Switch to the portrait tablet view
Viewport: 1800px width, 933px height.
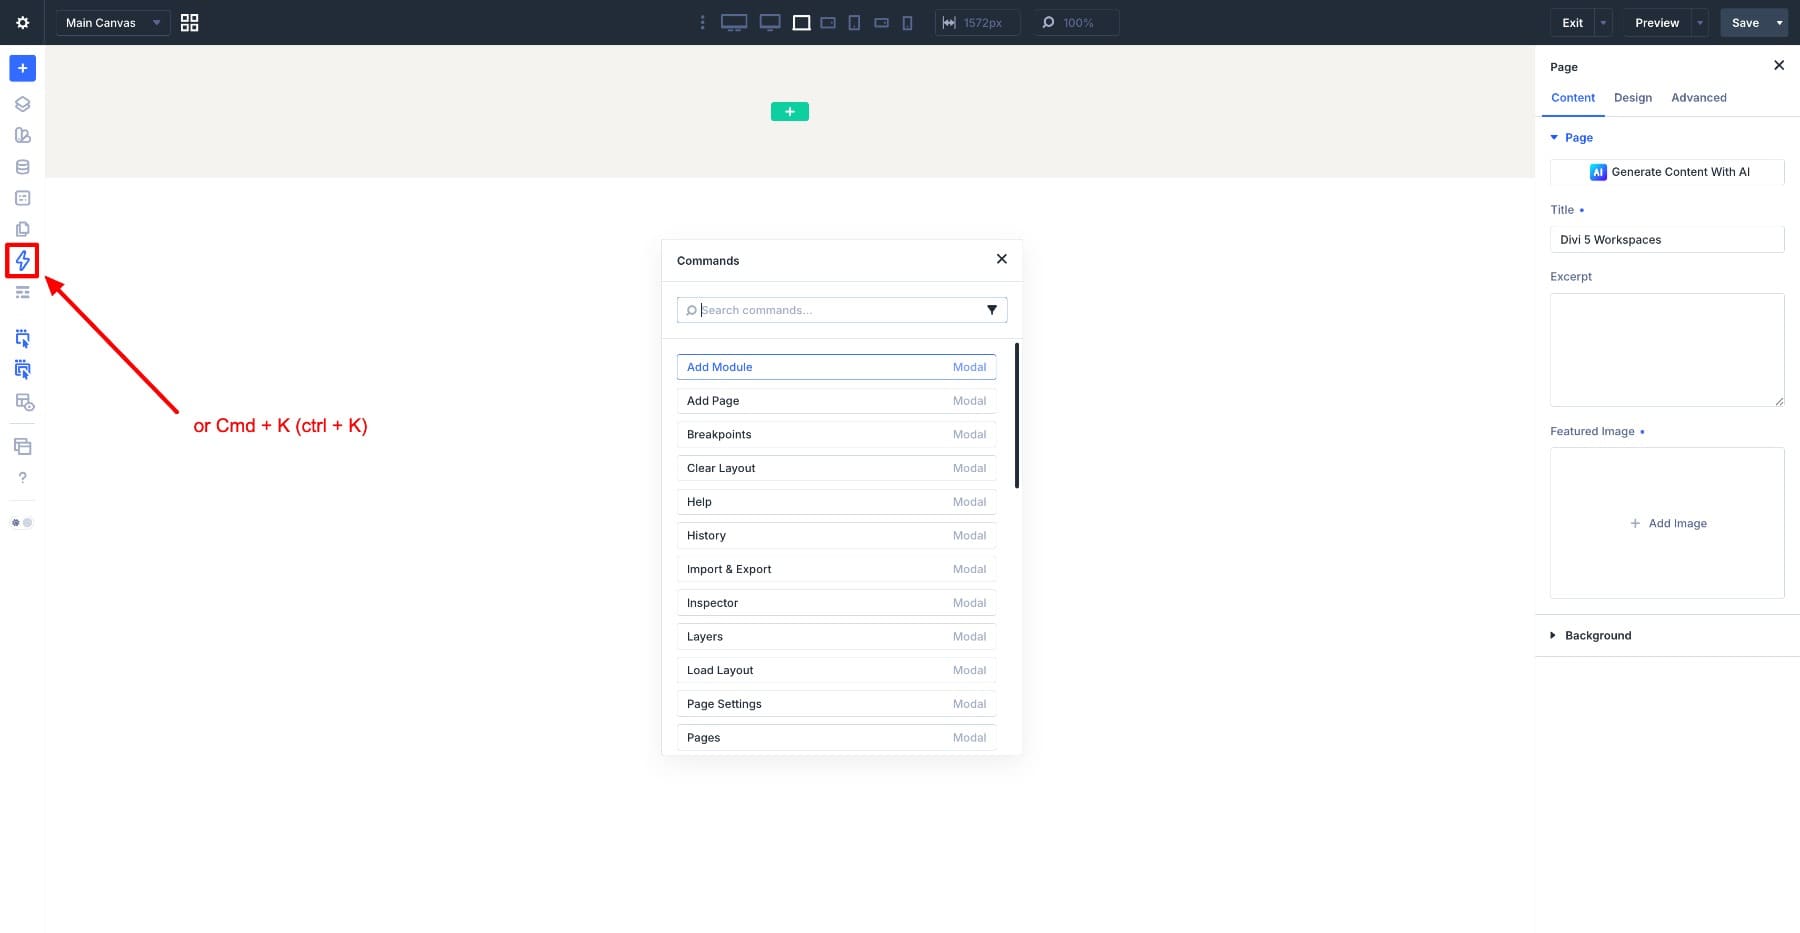click(x=854, y=22)
